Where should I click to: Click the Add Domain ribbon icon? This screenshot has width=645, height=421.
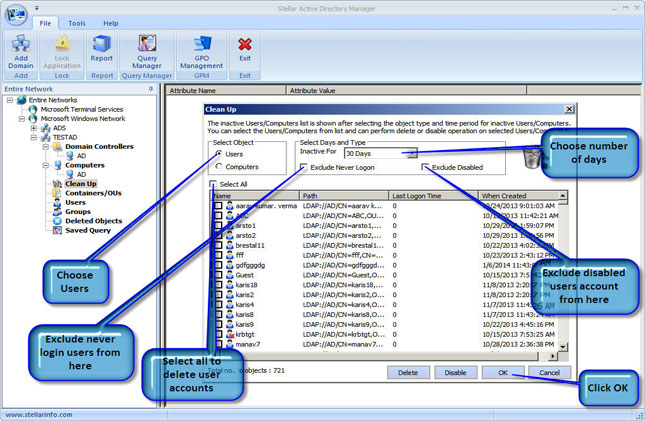(x=21, y=44)
